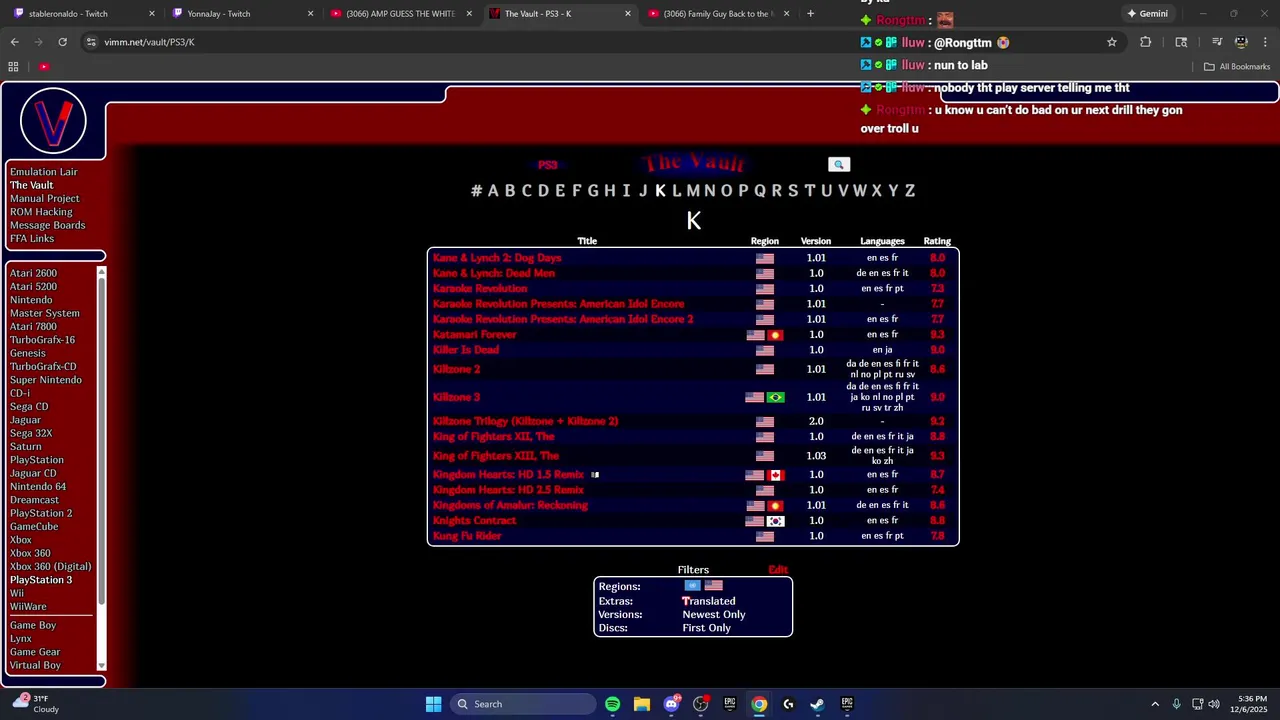1280x720 pixels.
Task: Open Message Boards in the sidebar
Action: (x=47, y=225)
